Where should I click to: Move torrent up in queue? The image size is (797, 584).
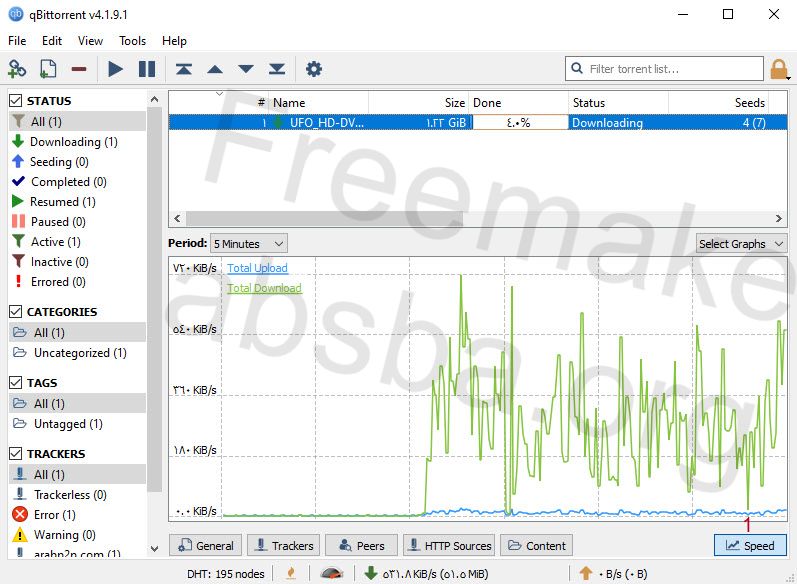tap(215, 69)
